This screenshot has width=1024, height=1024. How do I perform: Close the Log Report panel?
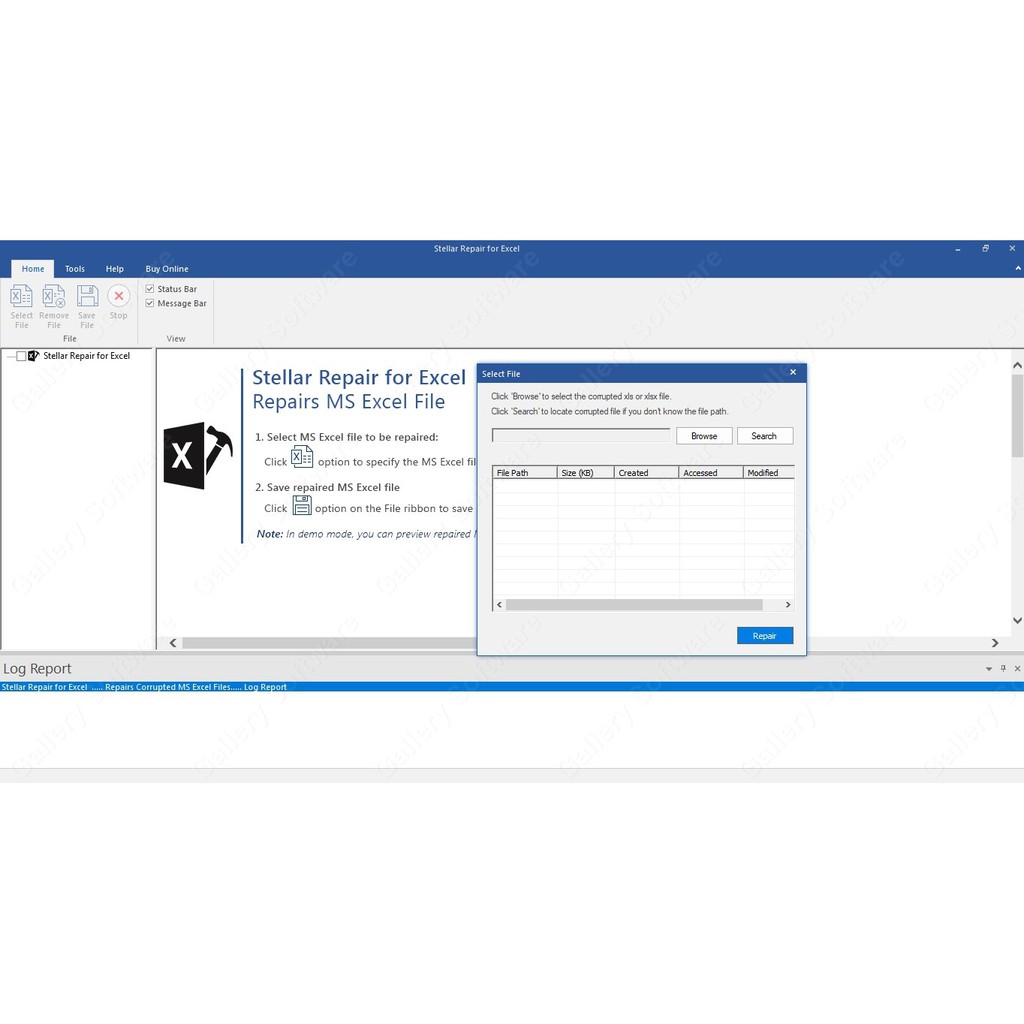(x=1017, y=668)
